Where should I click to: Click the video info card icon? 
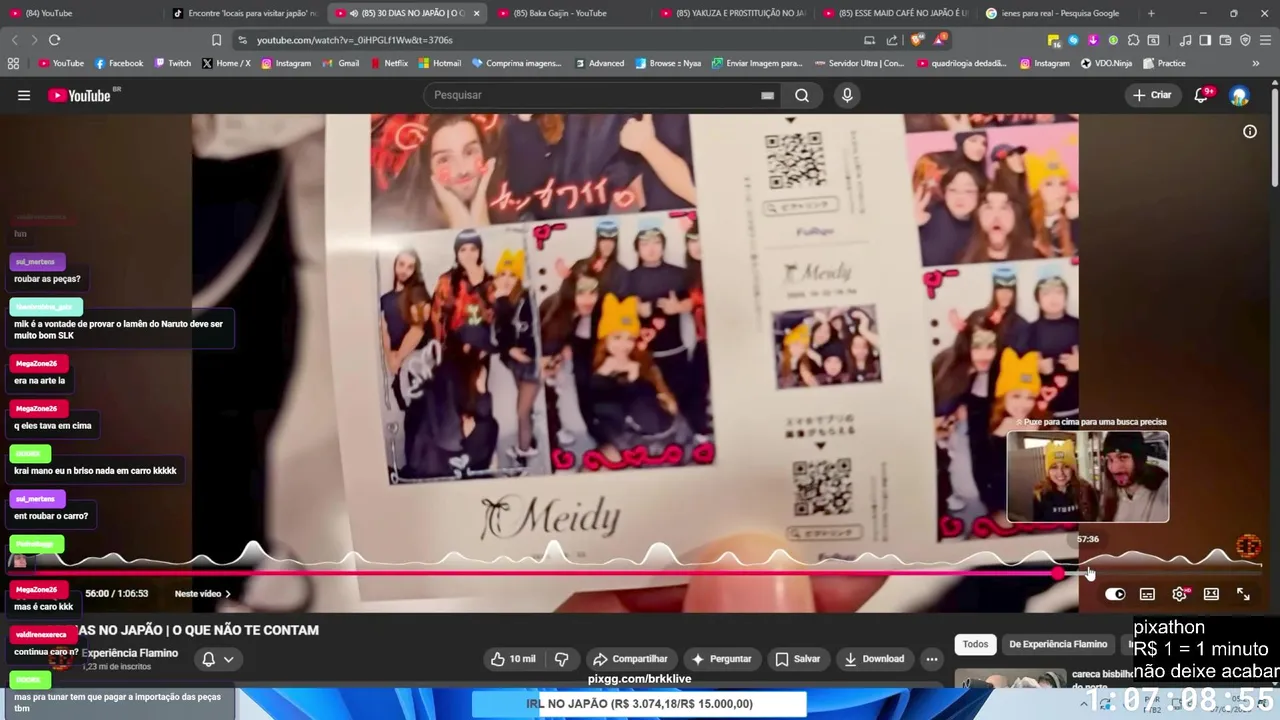[1250, 131]
